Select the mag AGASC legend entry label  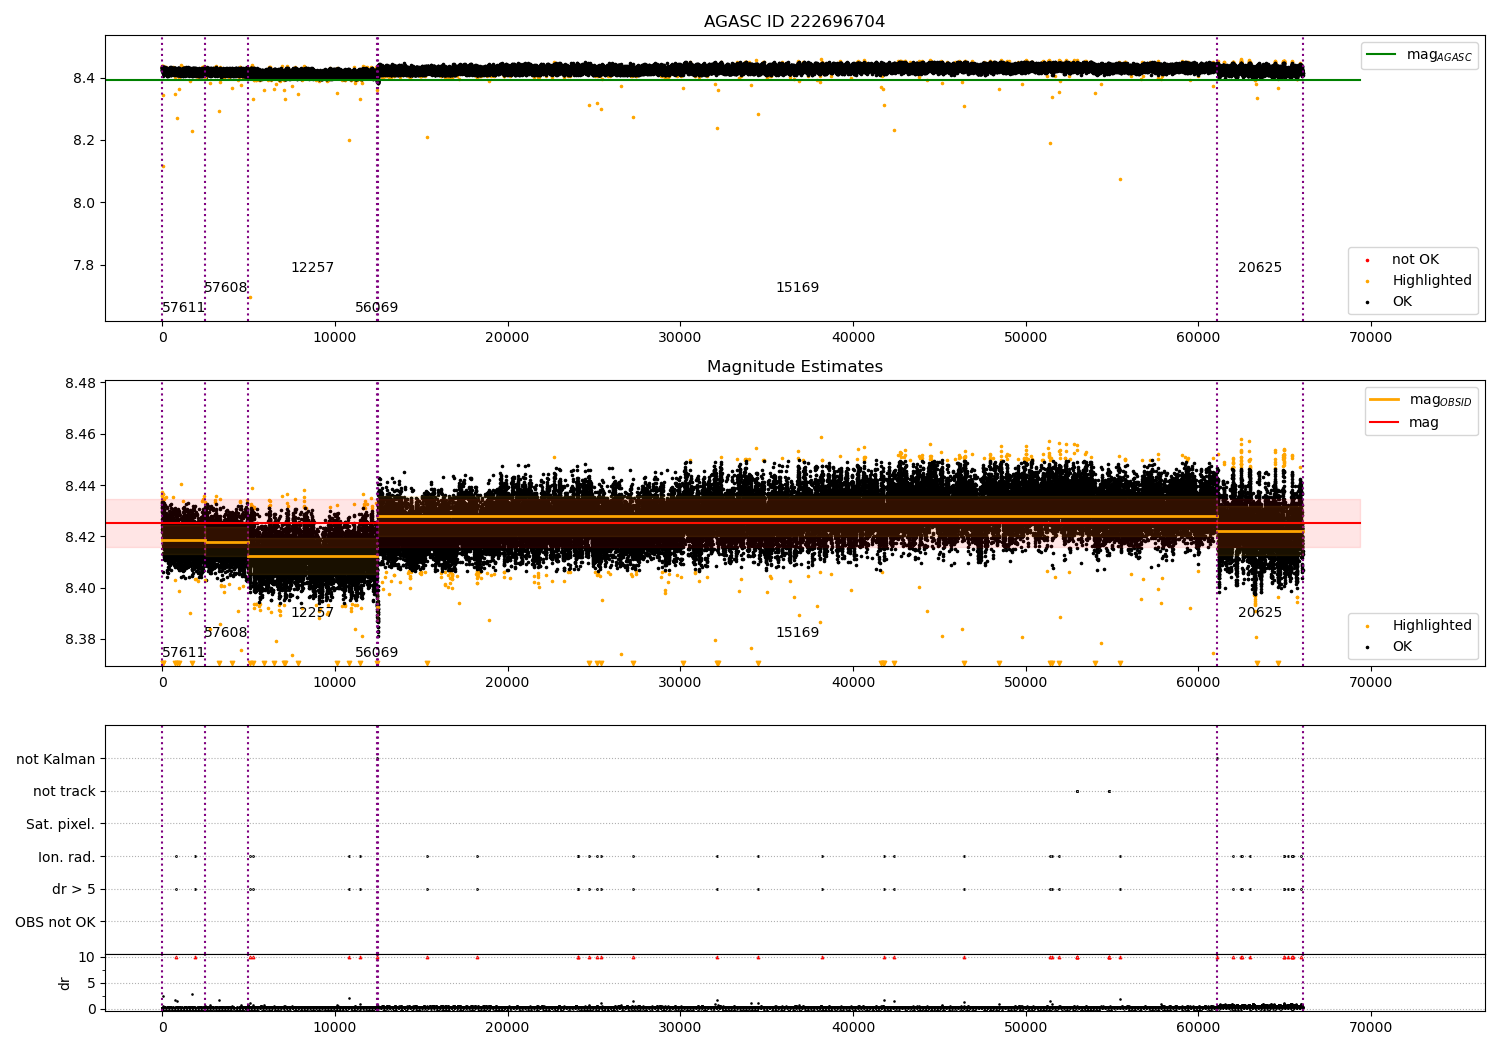pos(1439,55)
